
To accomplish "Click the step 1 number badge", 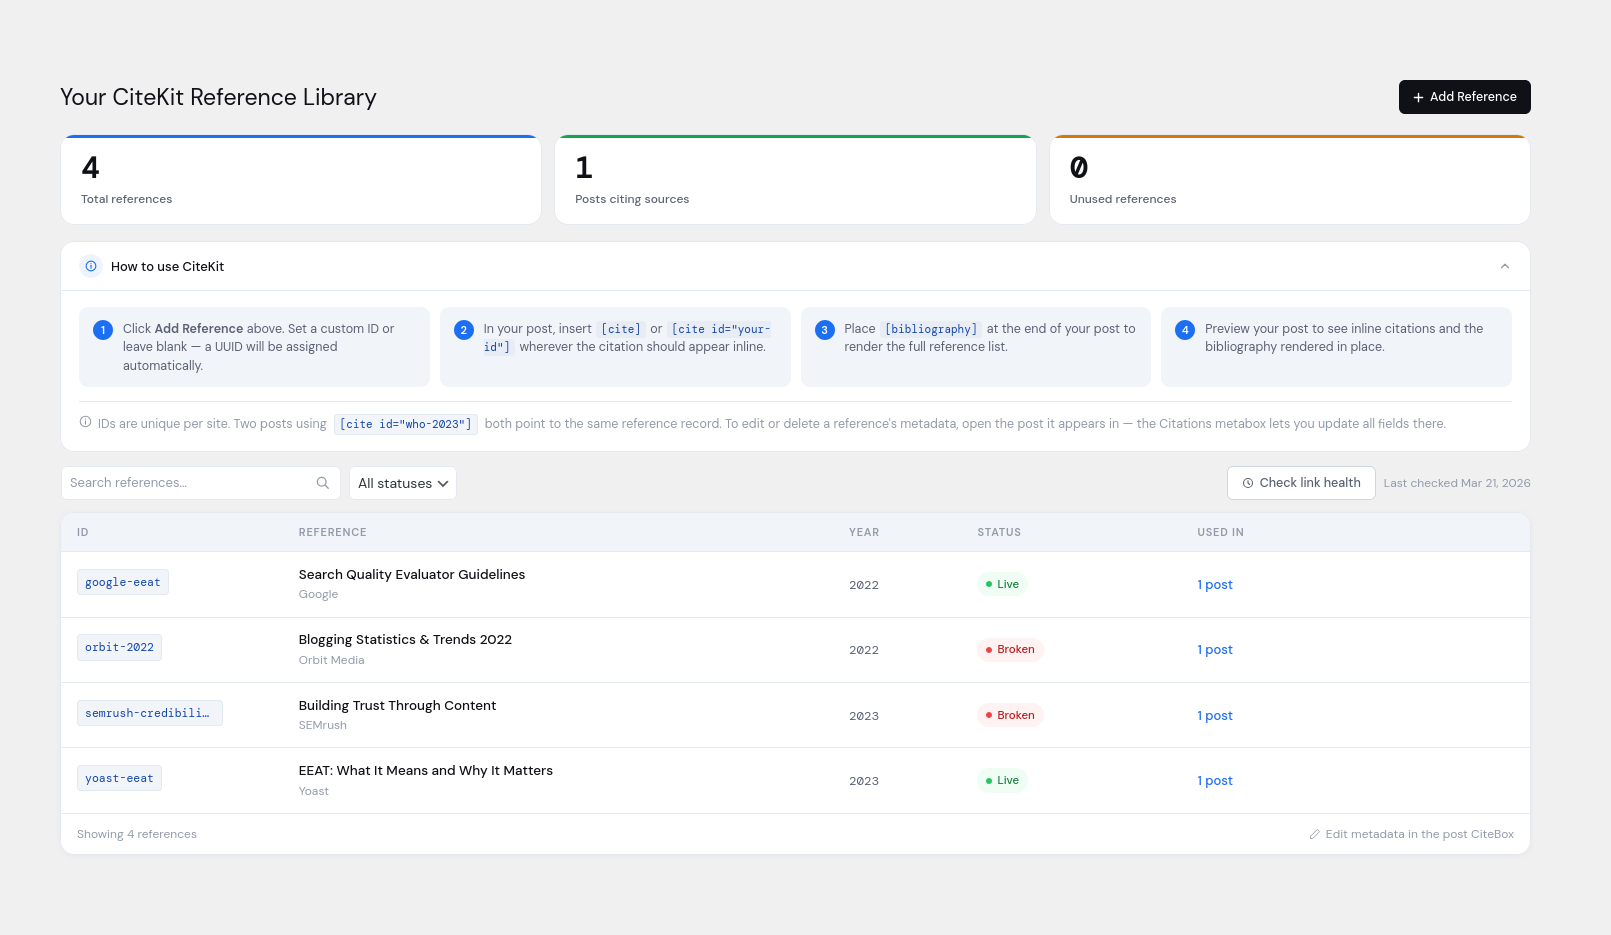I will (x=103, y=330).
